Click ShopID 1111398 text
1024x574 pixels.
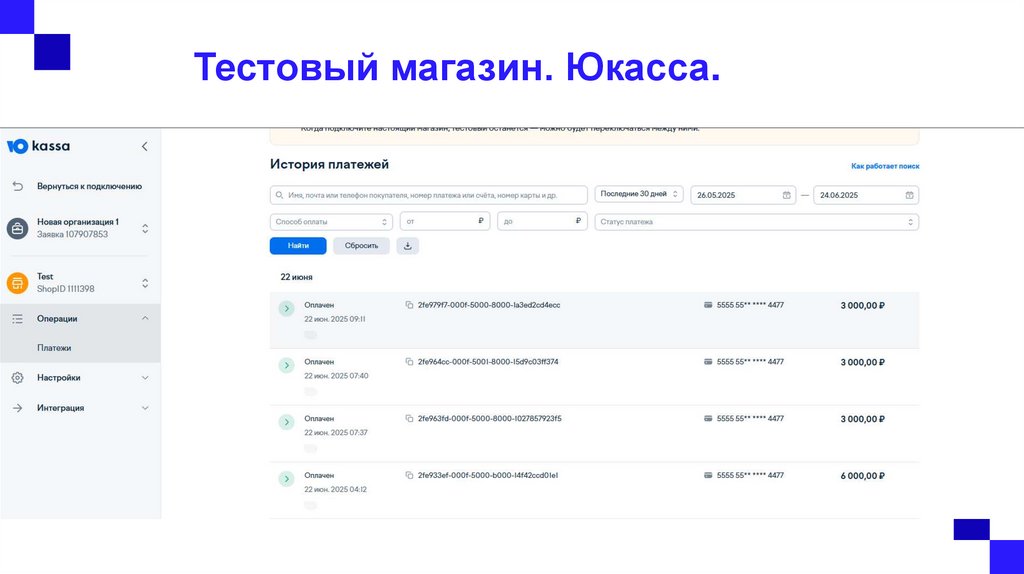(65, 289)
